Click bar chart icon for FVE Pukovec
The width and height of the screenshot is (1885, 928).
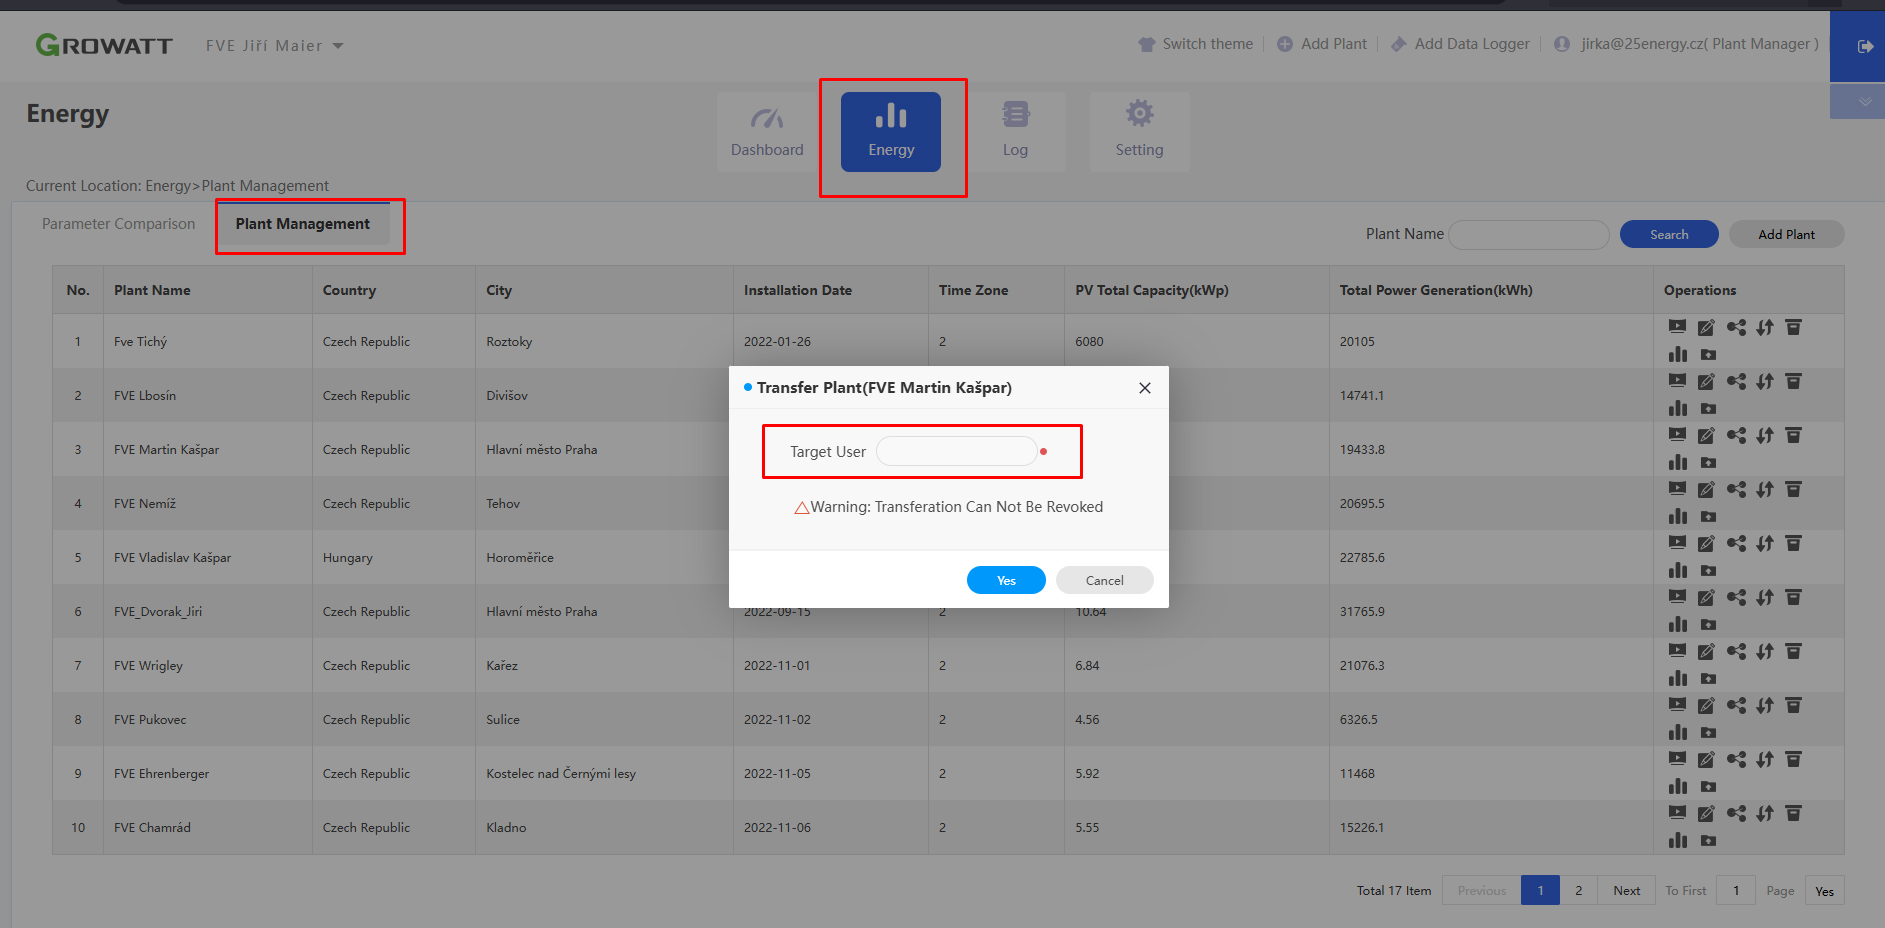pos(1678,733)
